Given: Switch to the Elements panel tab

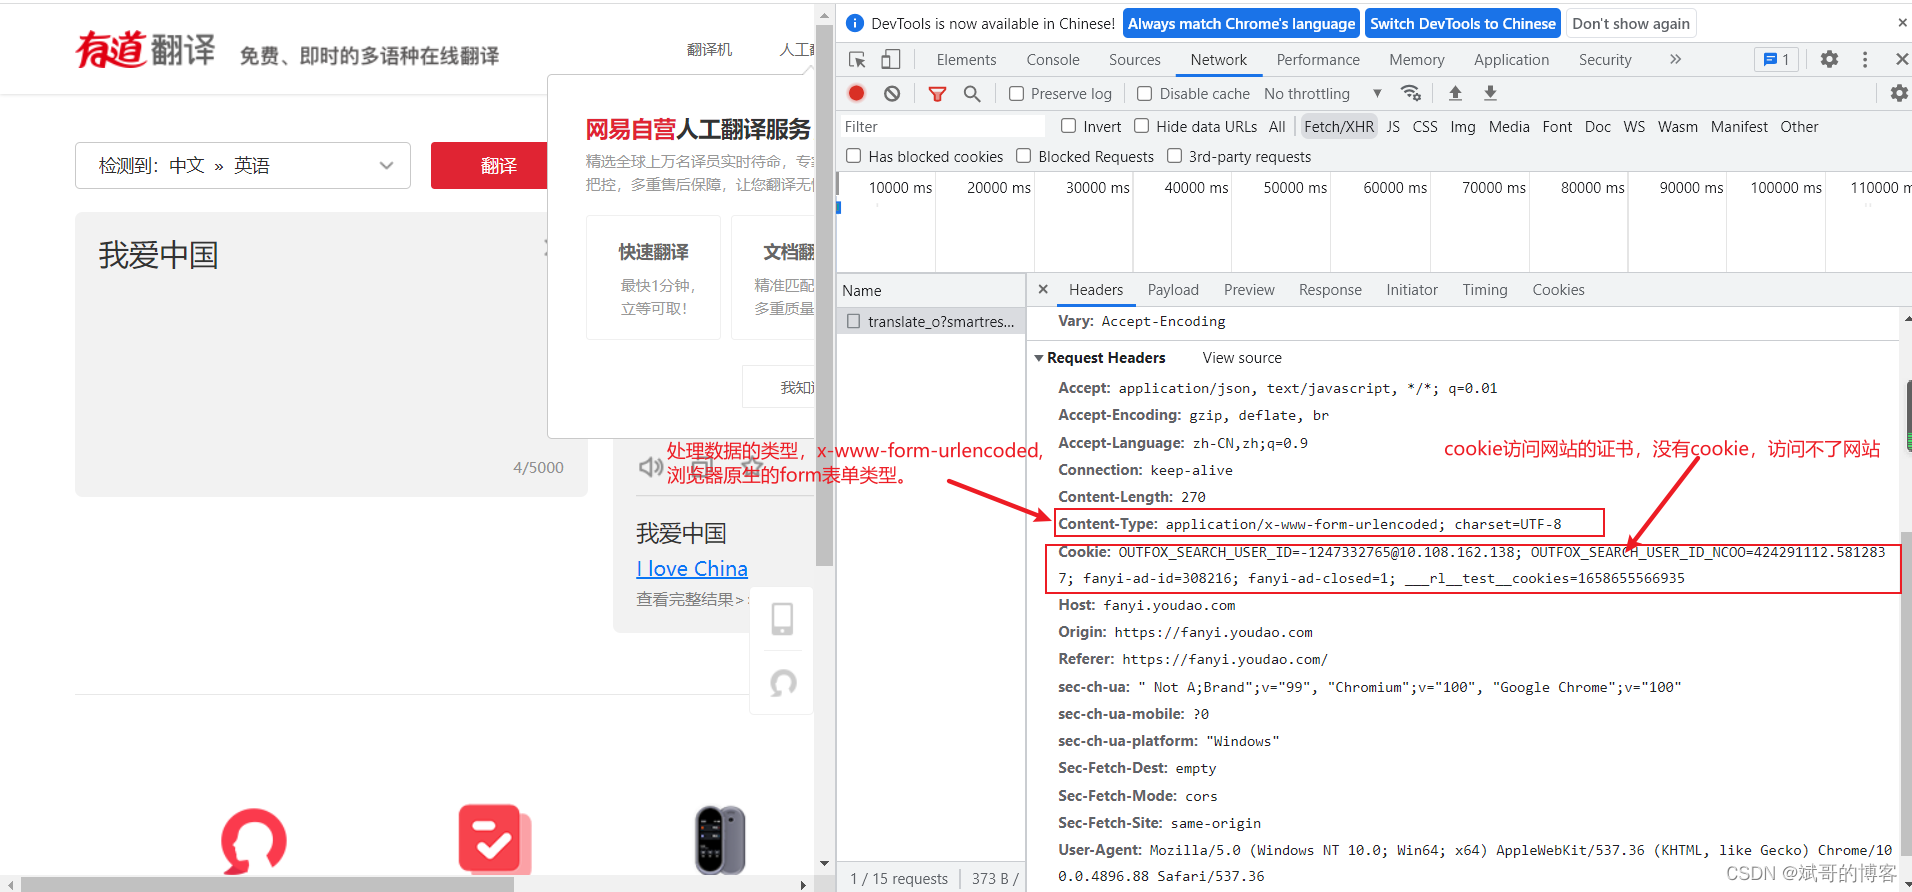Looking at the screenshot, I should pos(966,60).
